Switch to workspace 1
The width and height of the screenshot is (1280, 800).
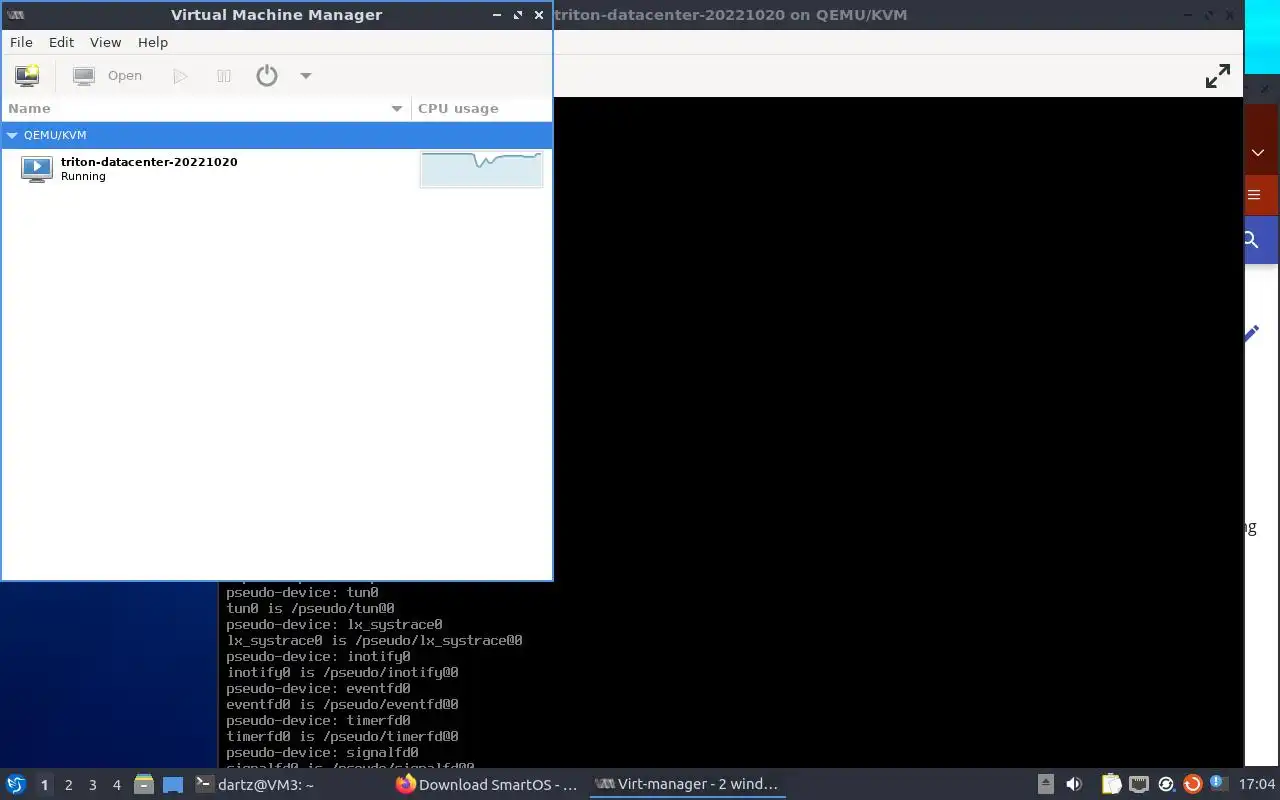tap(44, 785)
